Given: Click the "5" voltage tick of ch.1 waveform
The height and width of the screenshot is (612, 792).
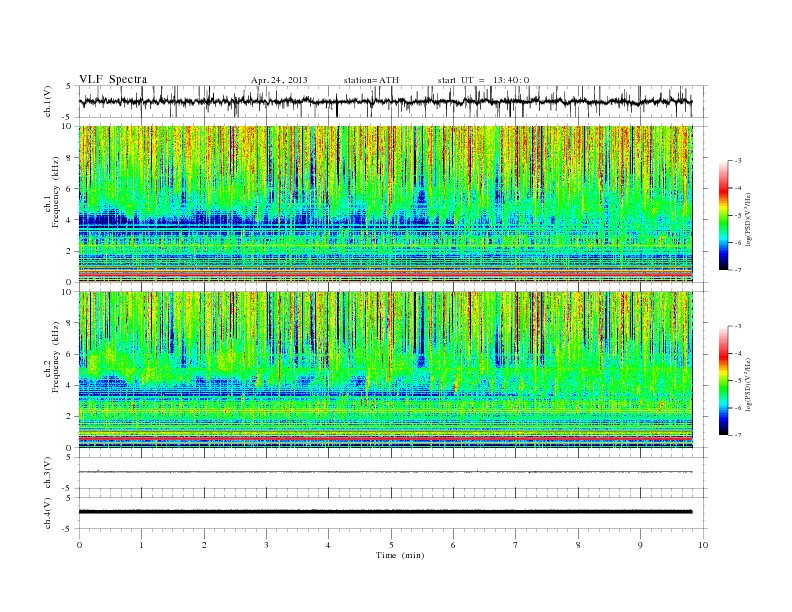Looking at the screenshot, I should (70, 86).
